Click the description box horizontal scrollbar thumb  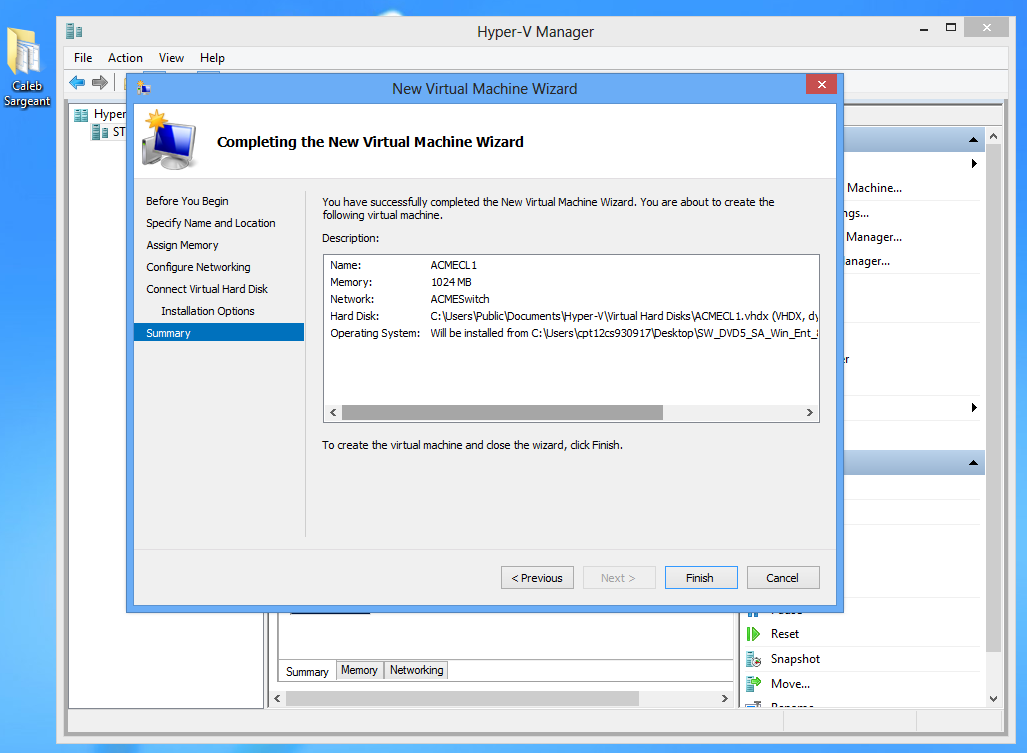coord(502,413)
